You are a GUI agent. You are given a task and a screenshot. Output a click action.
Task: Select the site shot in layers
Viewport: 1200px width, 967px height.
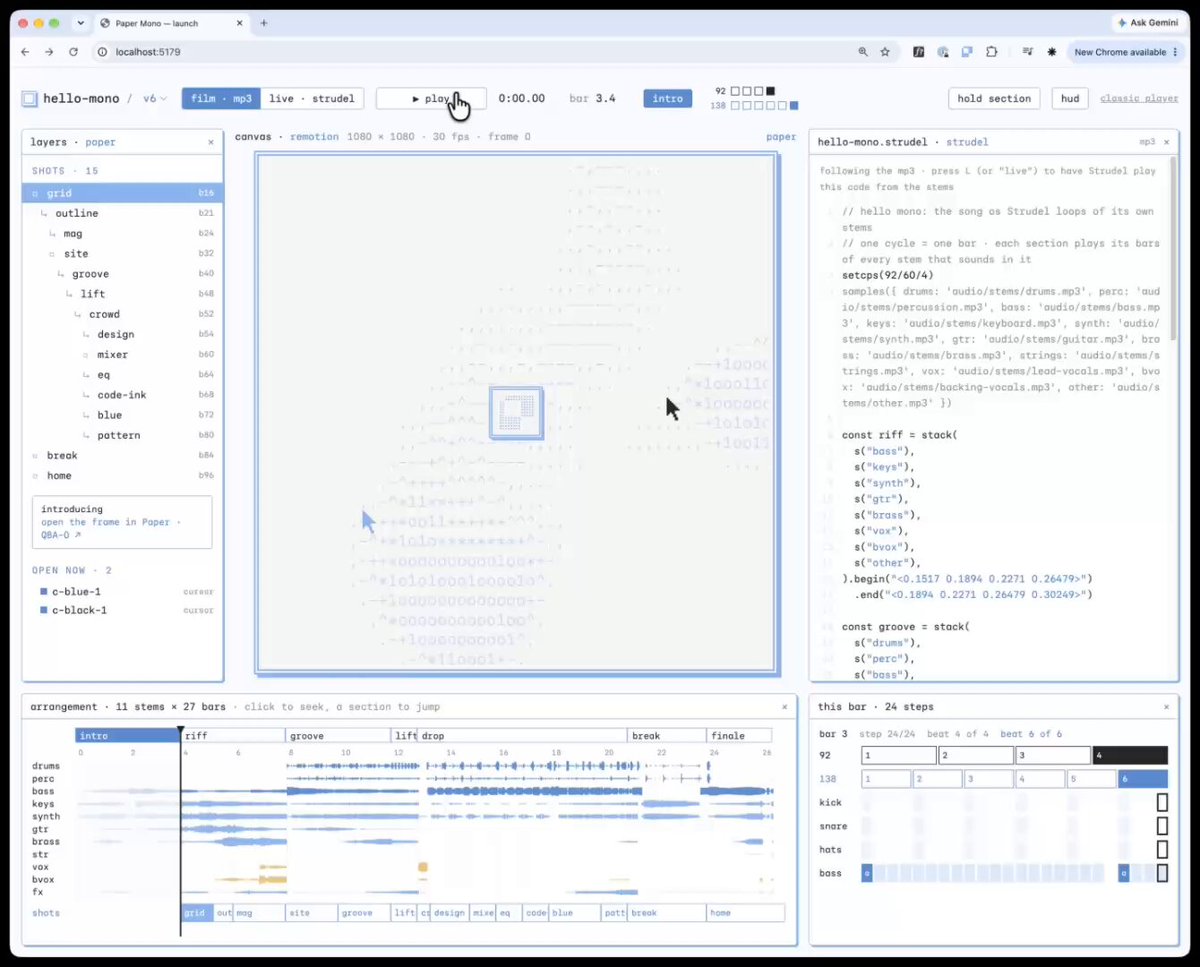click(123, 254)
